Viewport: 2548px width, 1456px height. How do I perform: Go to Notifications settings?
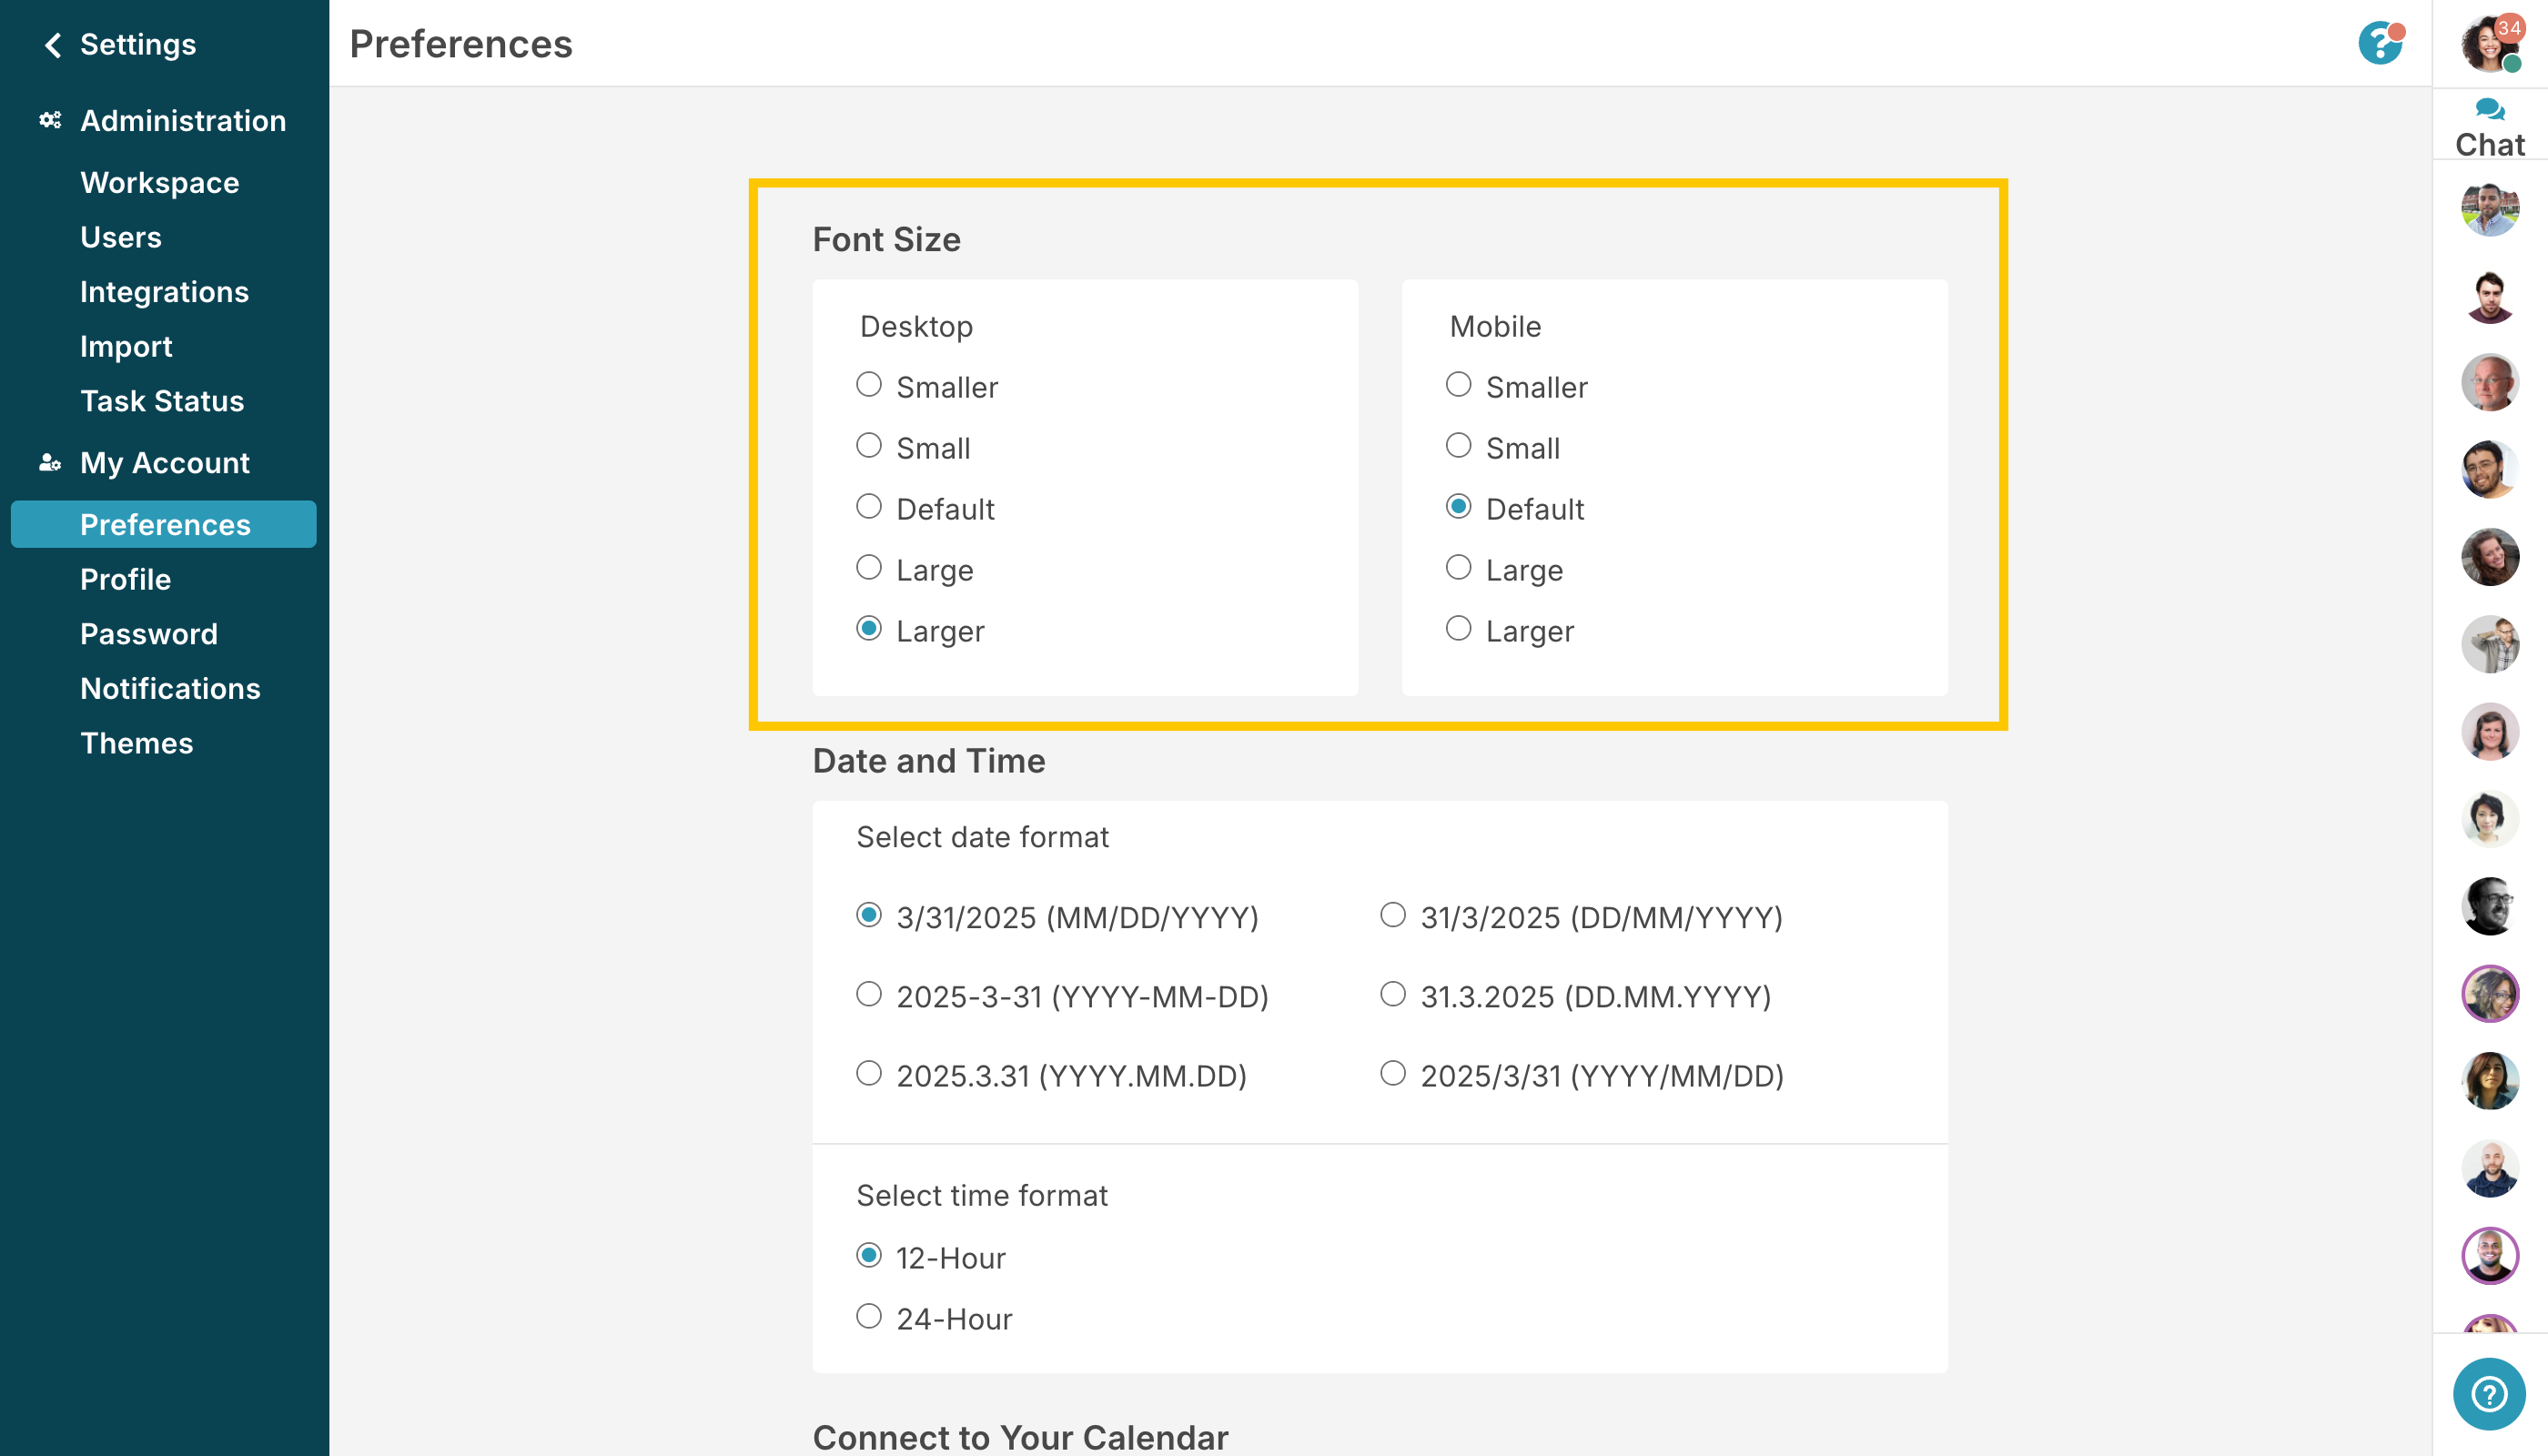click(x=170, y=689)
